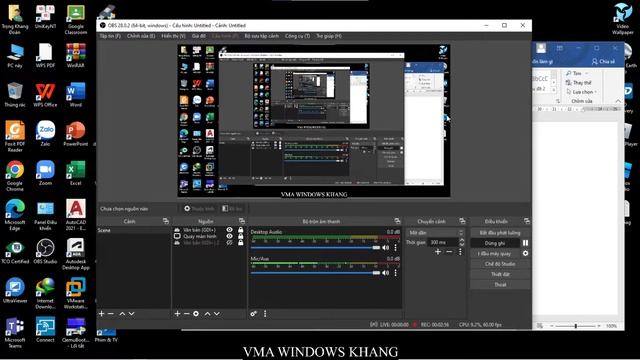Remove the selected scene with the minus icon

click(111, 313)
